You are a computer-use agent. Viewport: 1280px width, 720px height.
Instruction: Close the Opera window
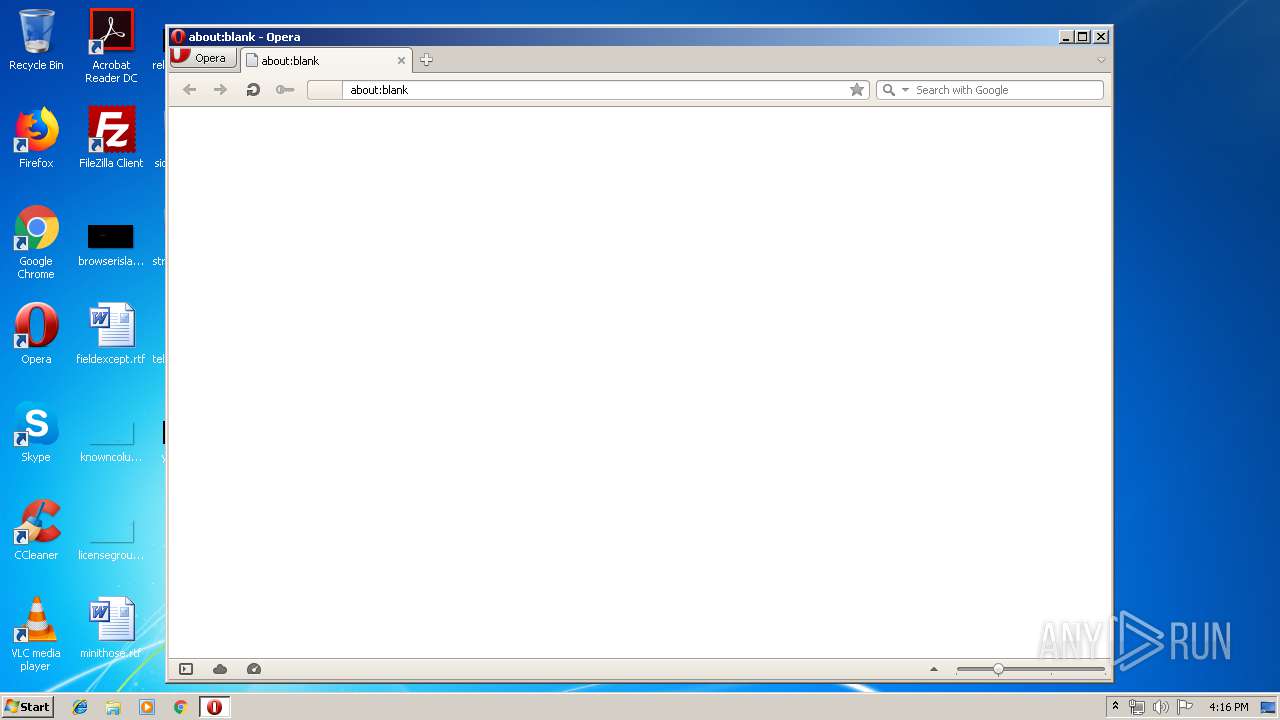click(1101, 37)
